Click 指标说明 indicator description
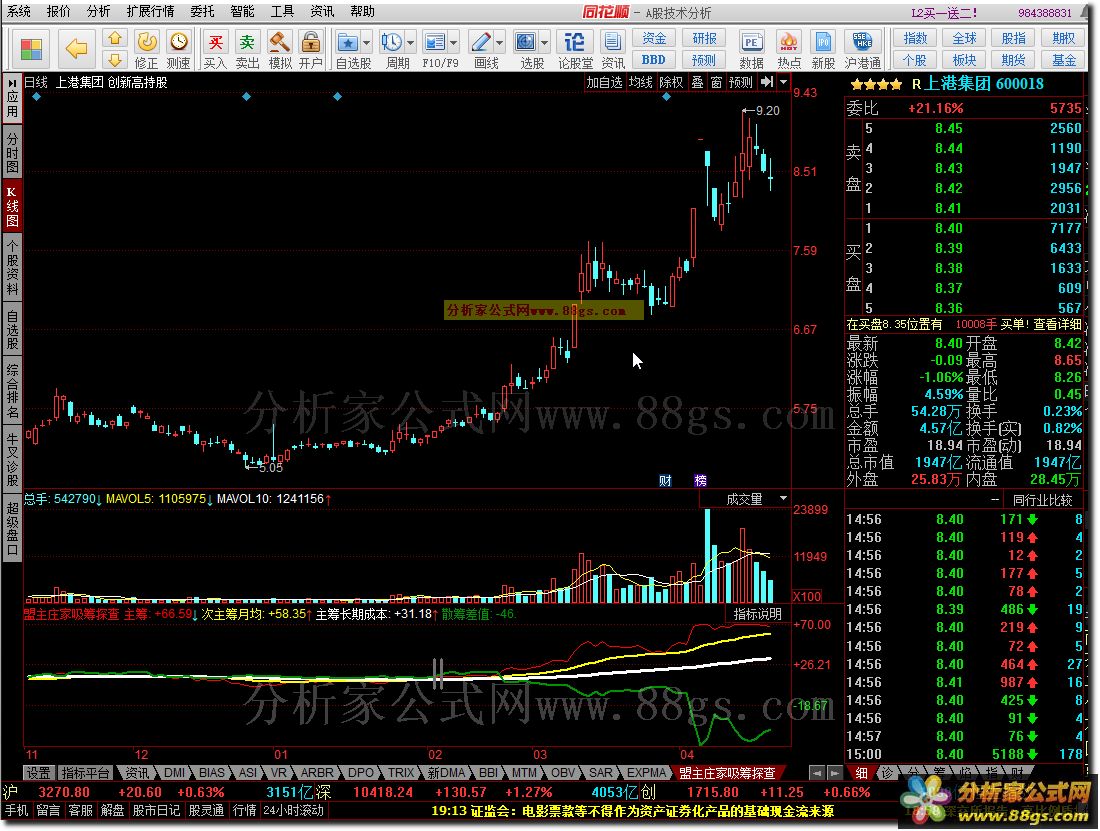Image resolution: width=1100 pixels, height=831 pixels. 758,614
